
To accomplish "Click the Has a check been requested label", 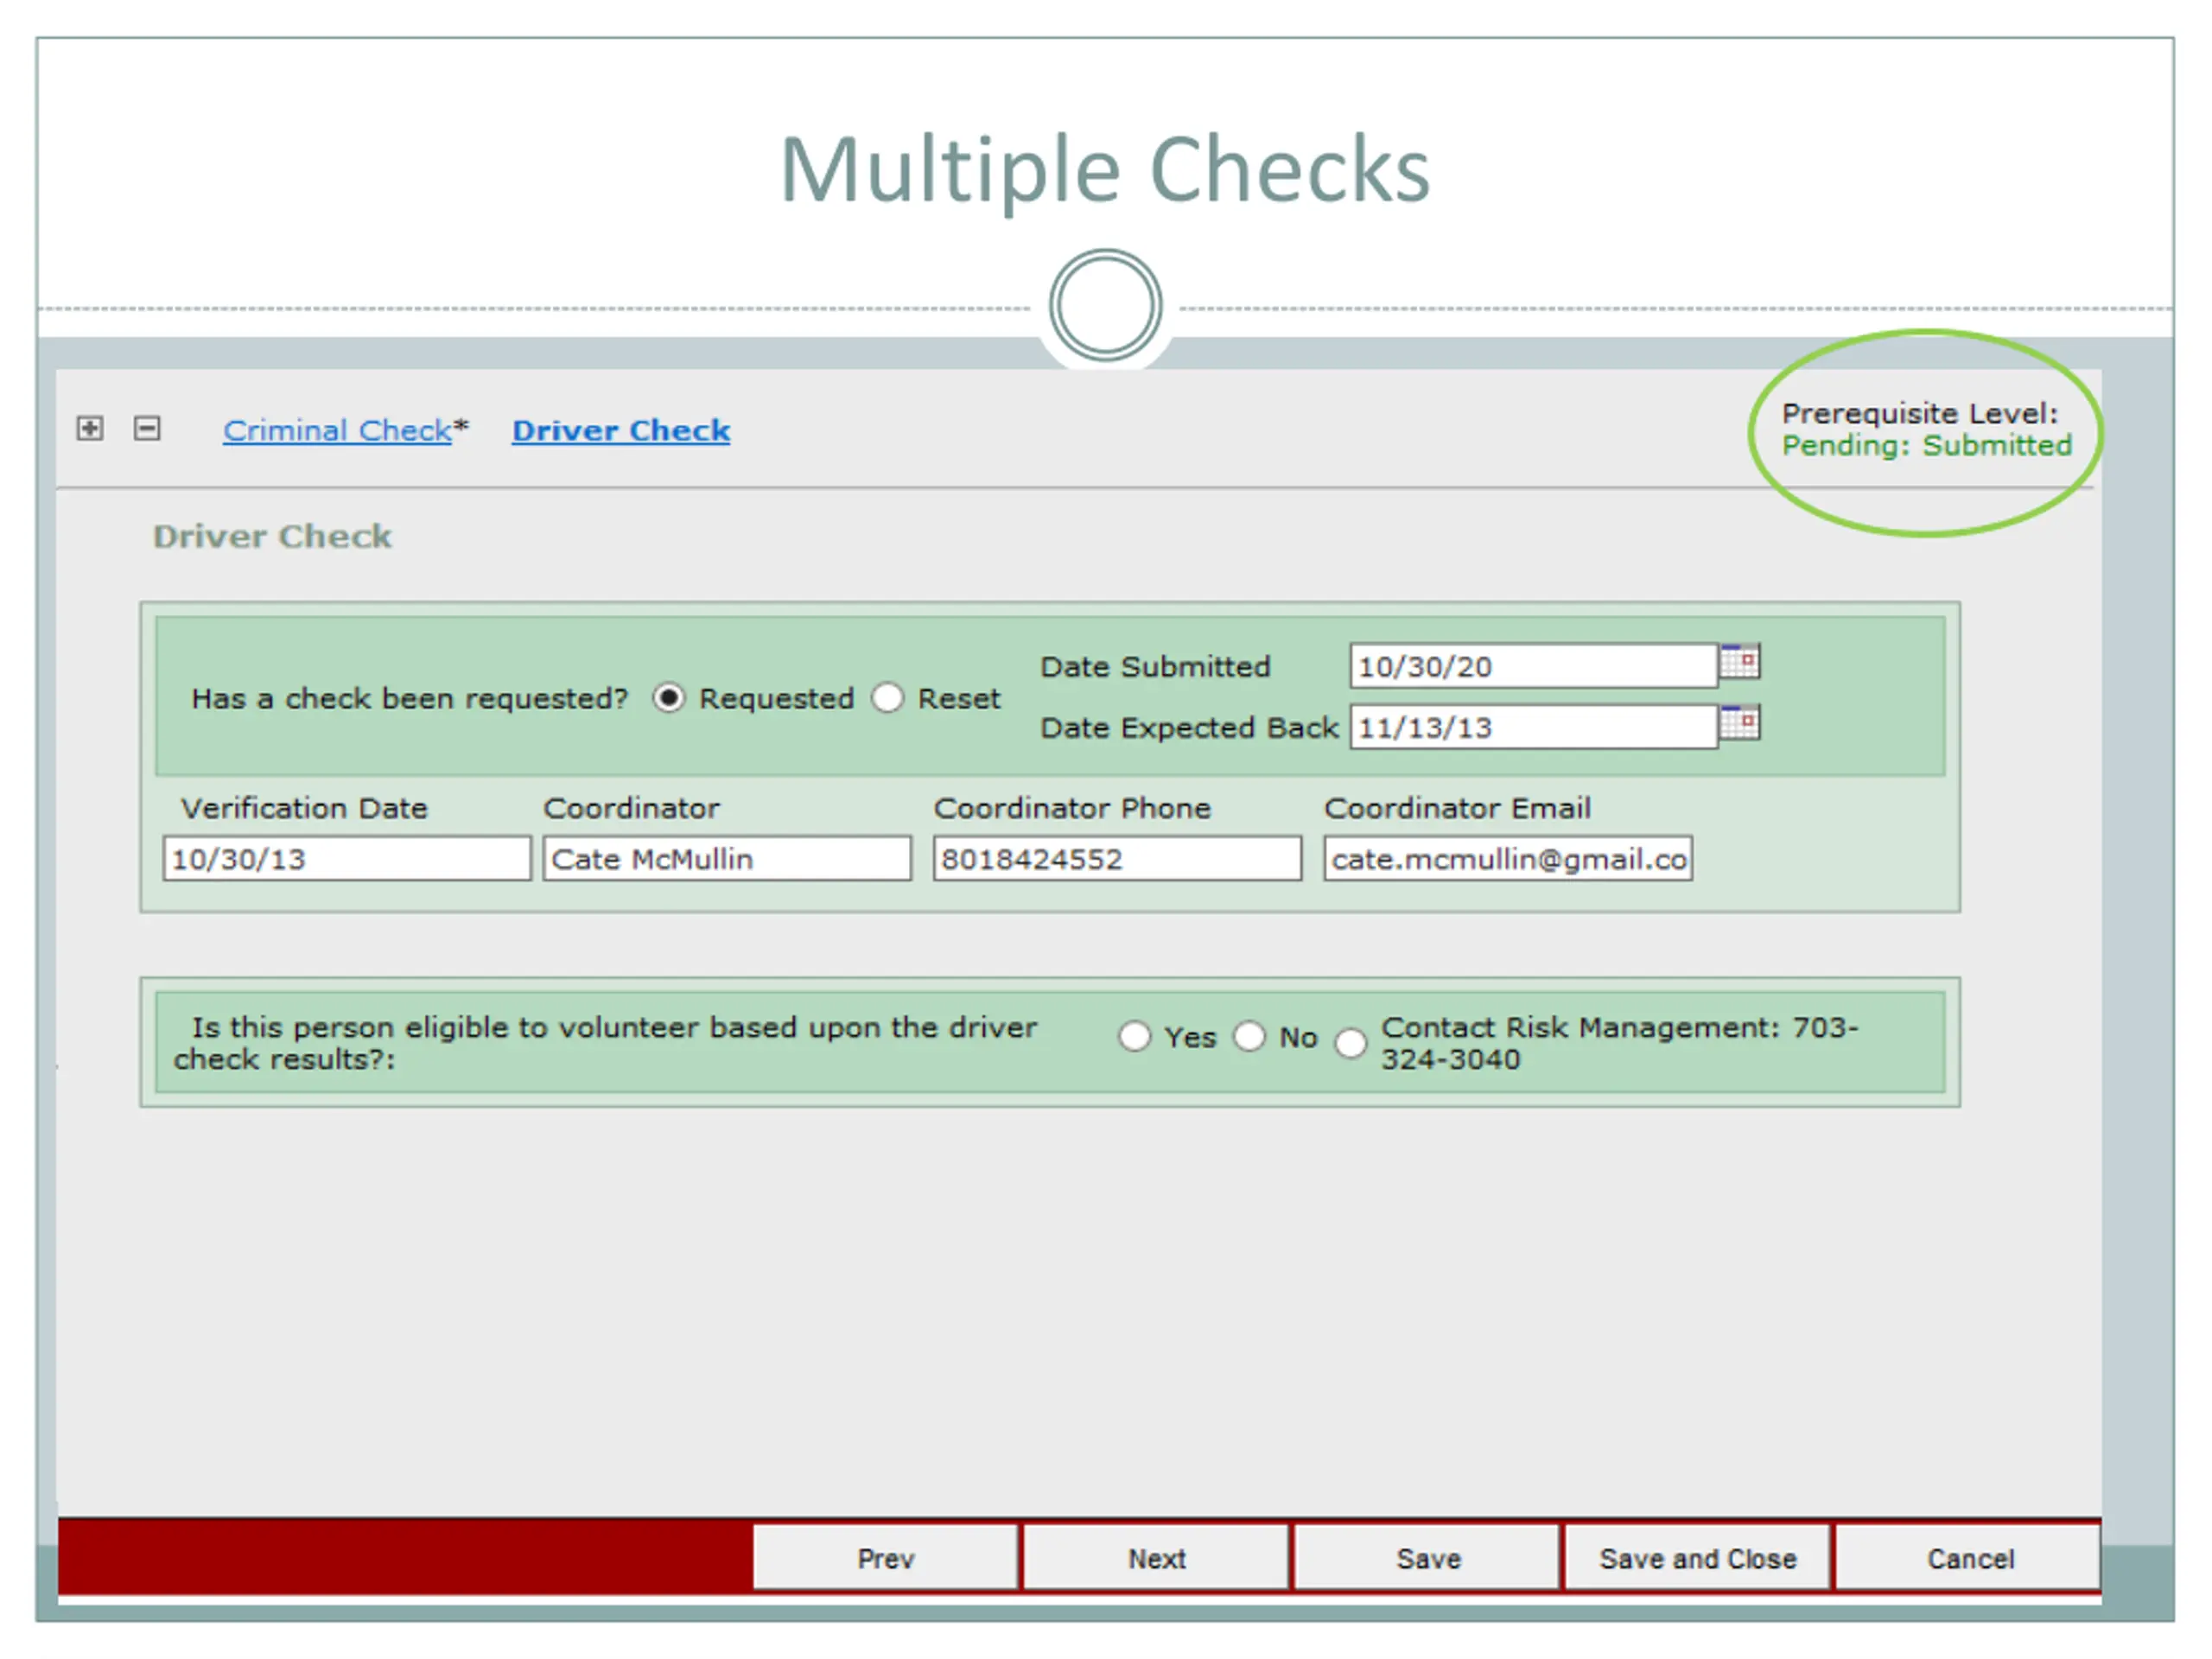I will click(x=410, y=698).
